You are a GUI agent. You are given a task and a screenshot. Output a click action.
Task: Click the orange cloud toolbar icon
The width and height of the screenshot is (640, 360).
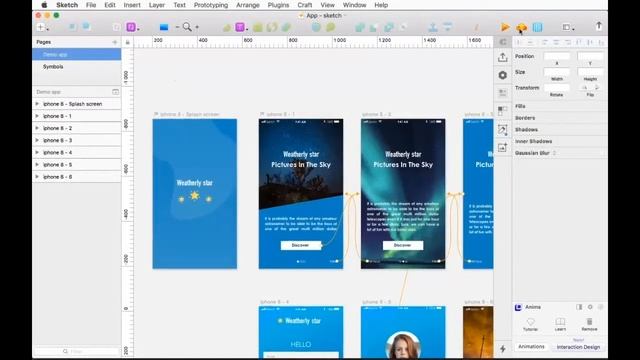(x=521, y=28)
